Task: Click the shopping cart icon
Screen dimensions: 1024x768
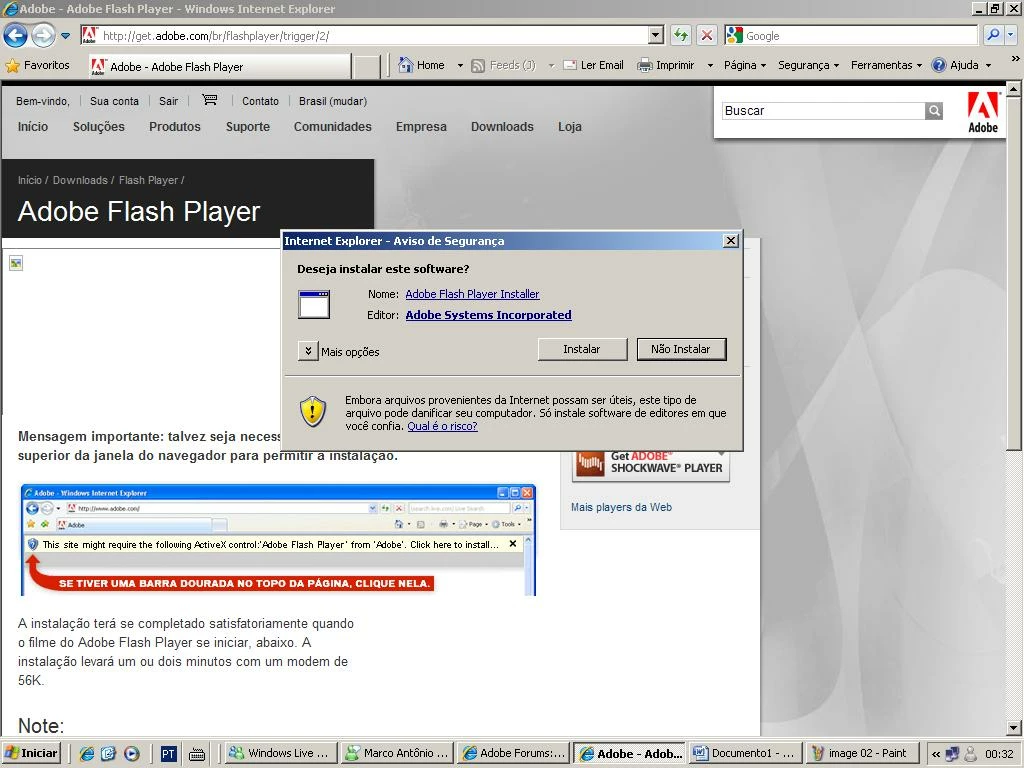Action: [210, 100]
